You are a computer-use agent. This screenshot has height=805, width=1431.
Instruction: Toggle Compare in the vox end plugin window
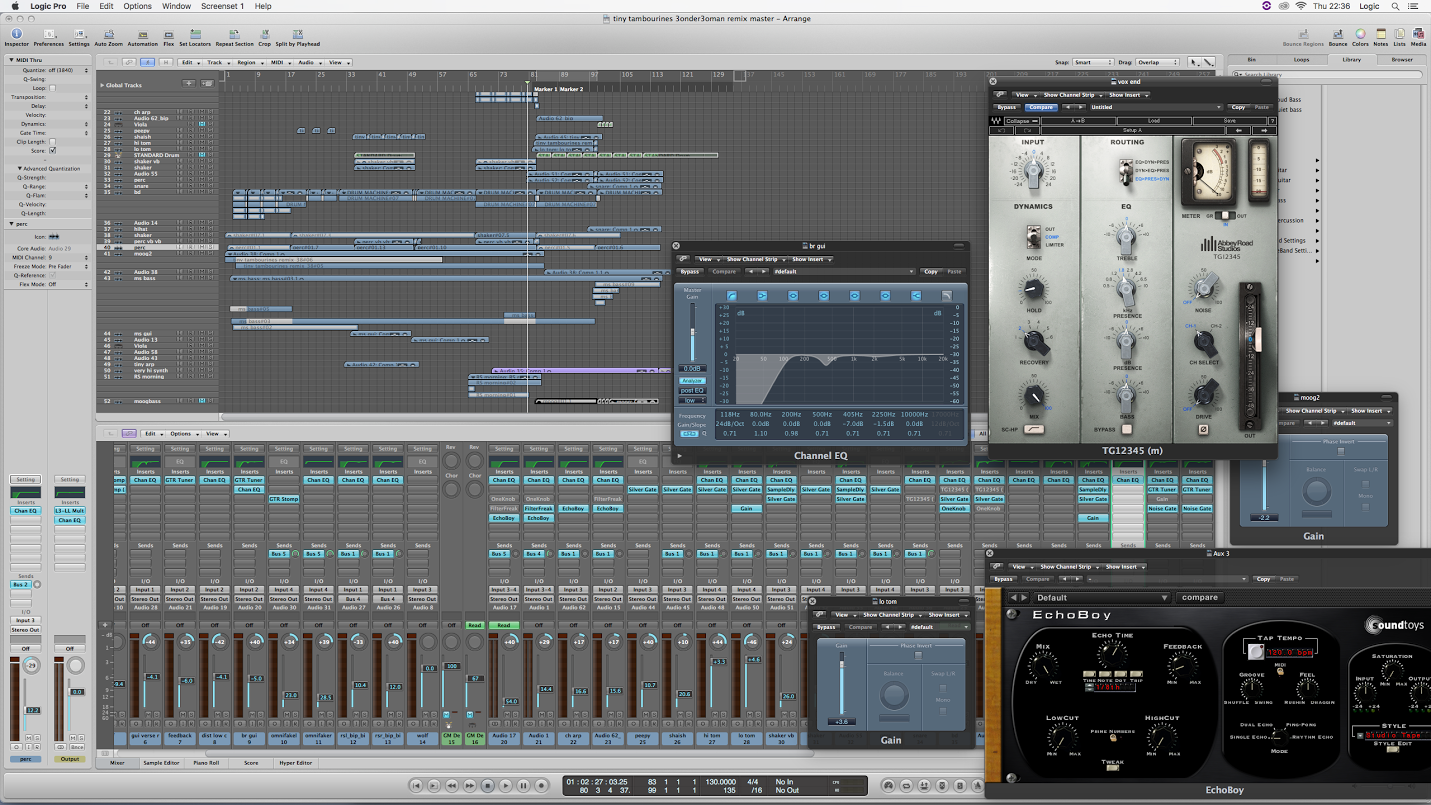tap(1040, 107)
